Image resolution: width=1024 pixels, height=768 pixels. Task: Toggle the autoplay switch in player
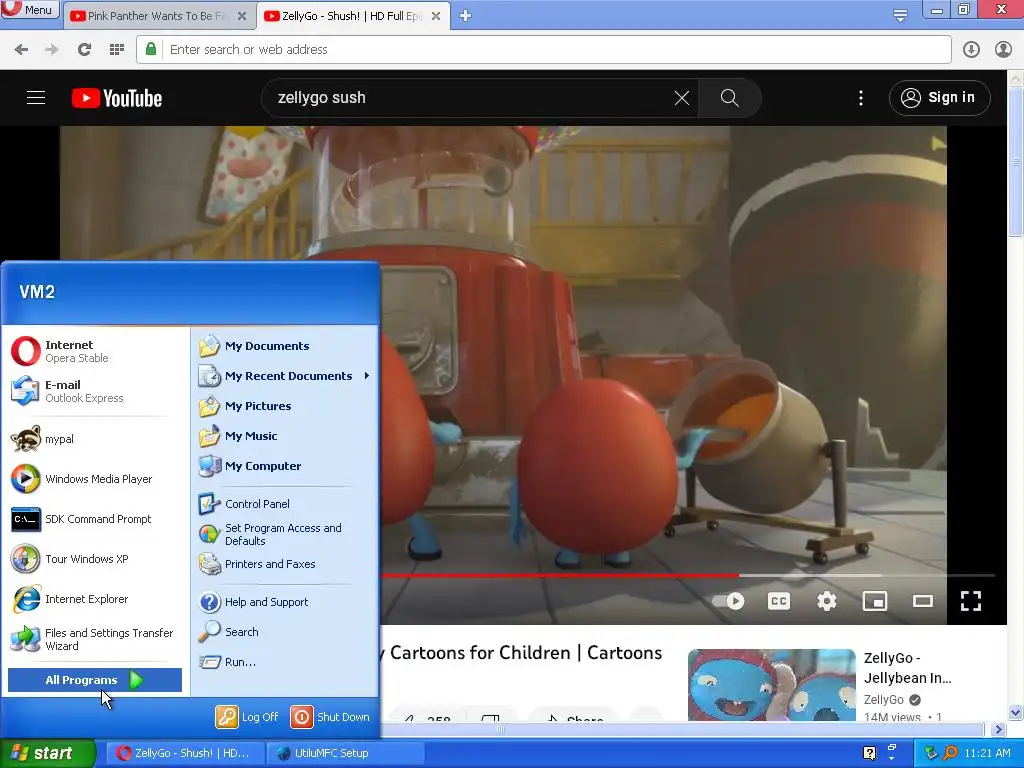(x=728, y=601)
